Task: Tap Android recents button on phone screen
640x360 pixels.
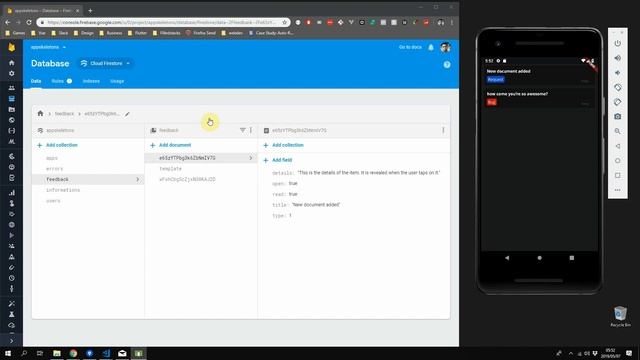Action: (x=572, y=258)
